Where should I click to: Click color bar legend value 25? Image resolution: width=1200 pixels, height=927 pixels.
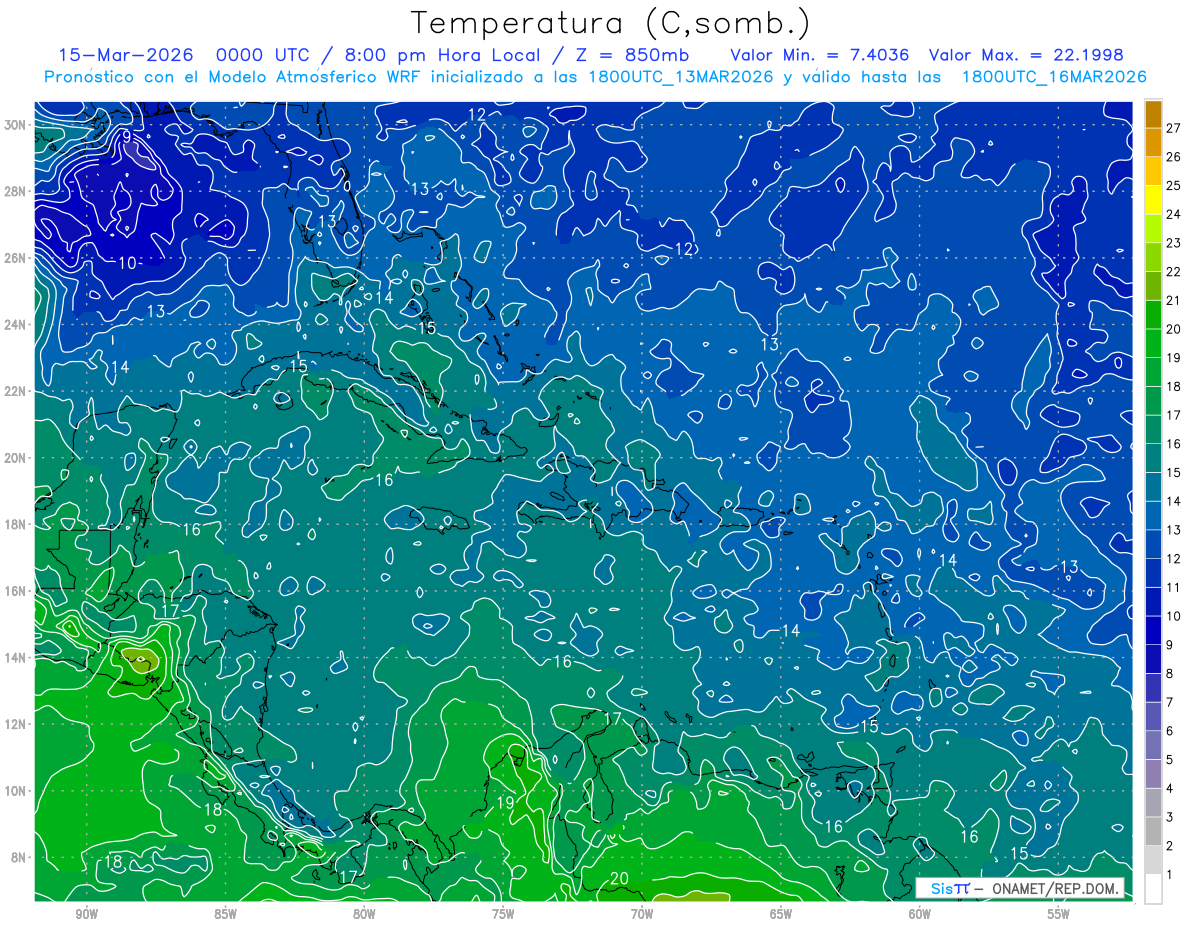coord(1174,185)
